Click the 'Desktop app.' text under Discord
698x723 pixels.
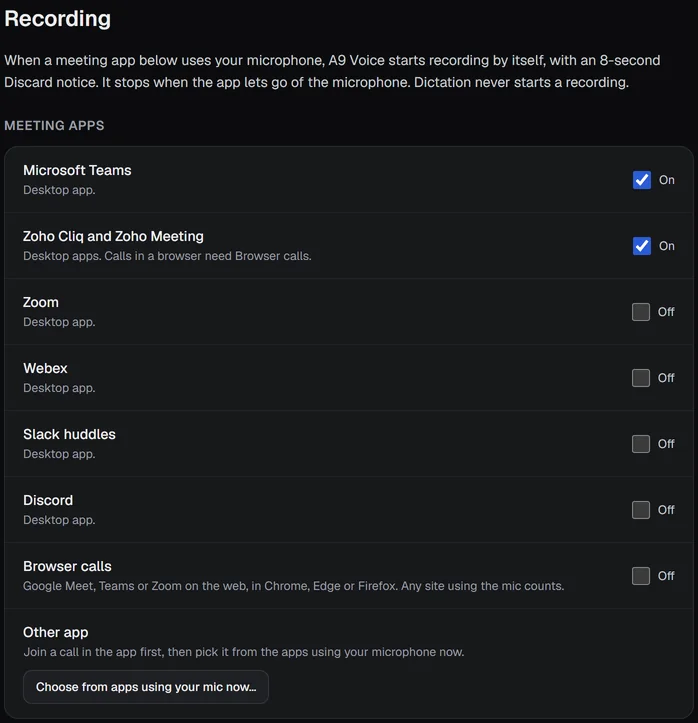(59, 520)
